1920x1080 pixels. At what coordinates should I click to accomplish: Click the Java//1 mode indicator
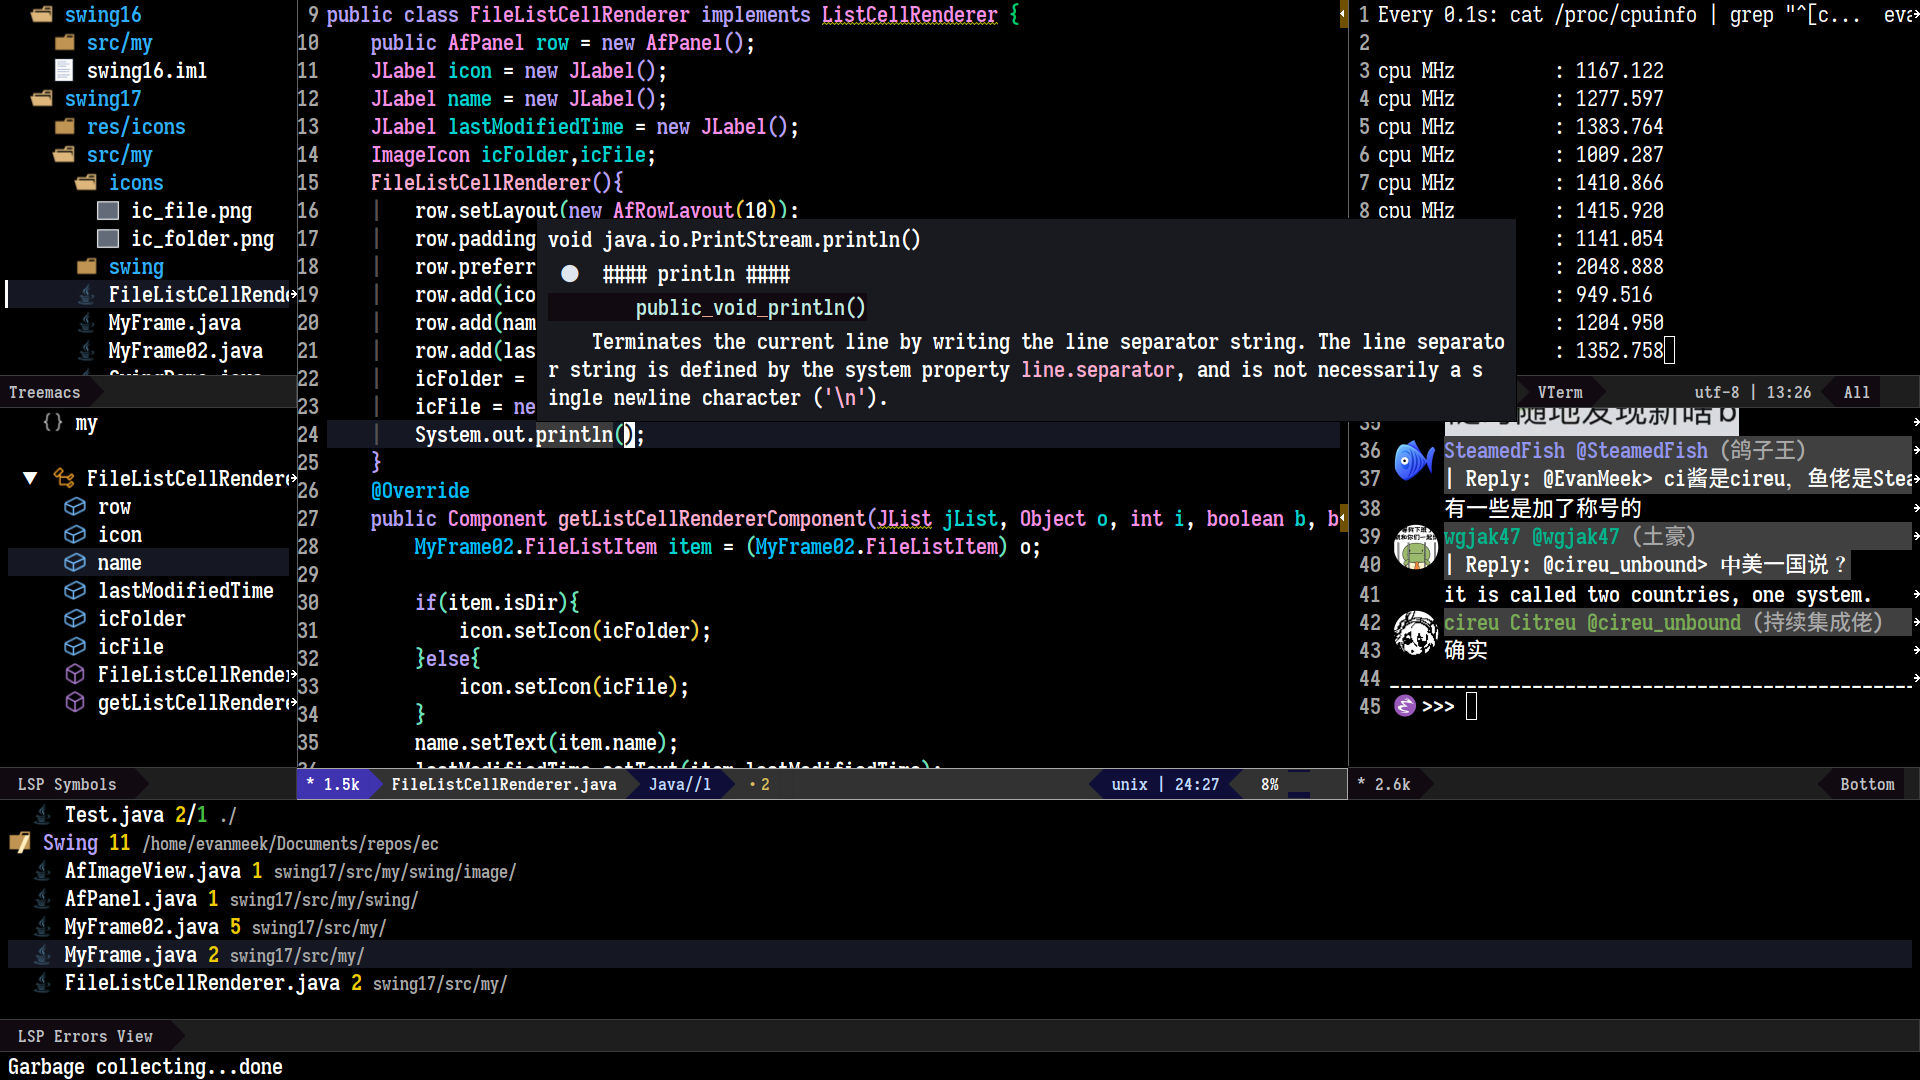pyautogui.click(x=680, y=785)
